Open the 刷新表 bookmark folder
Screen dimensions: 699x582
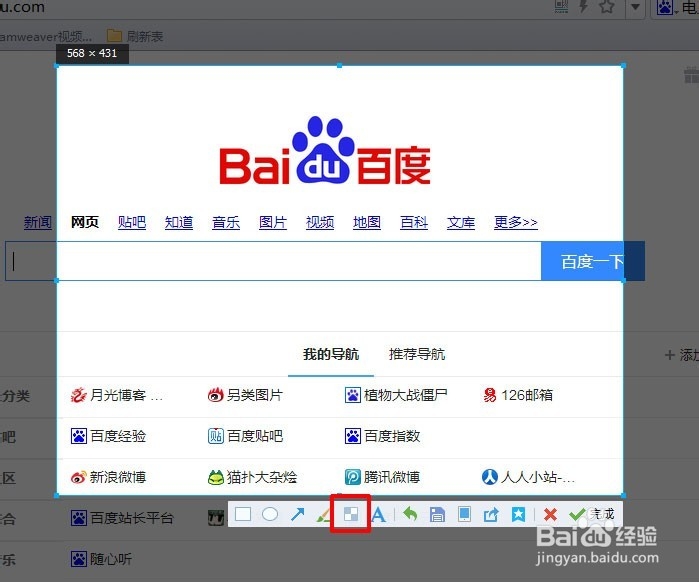coord(135,36)
